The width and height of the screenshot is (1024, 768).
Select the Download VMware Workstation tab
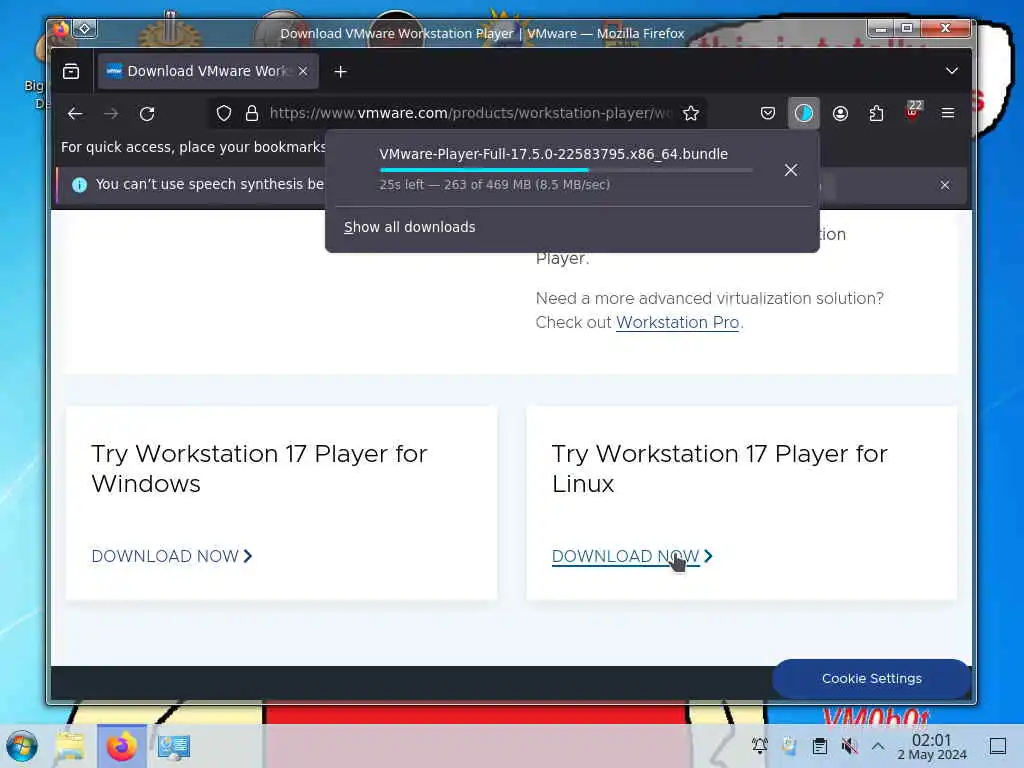click(208, 71)
